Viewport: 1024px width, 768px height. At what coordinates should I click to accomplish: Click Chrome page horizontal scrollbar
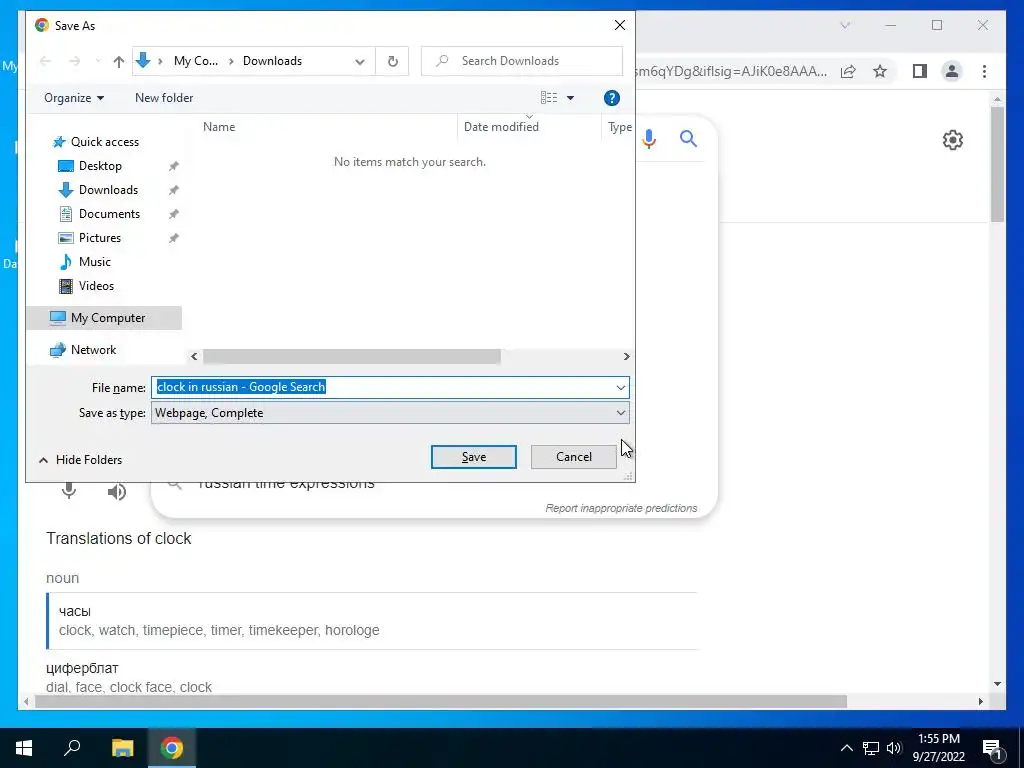[x=441, y=701]
